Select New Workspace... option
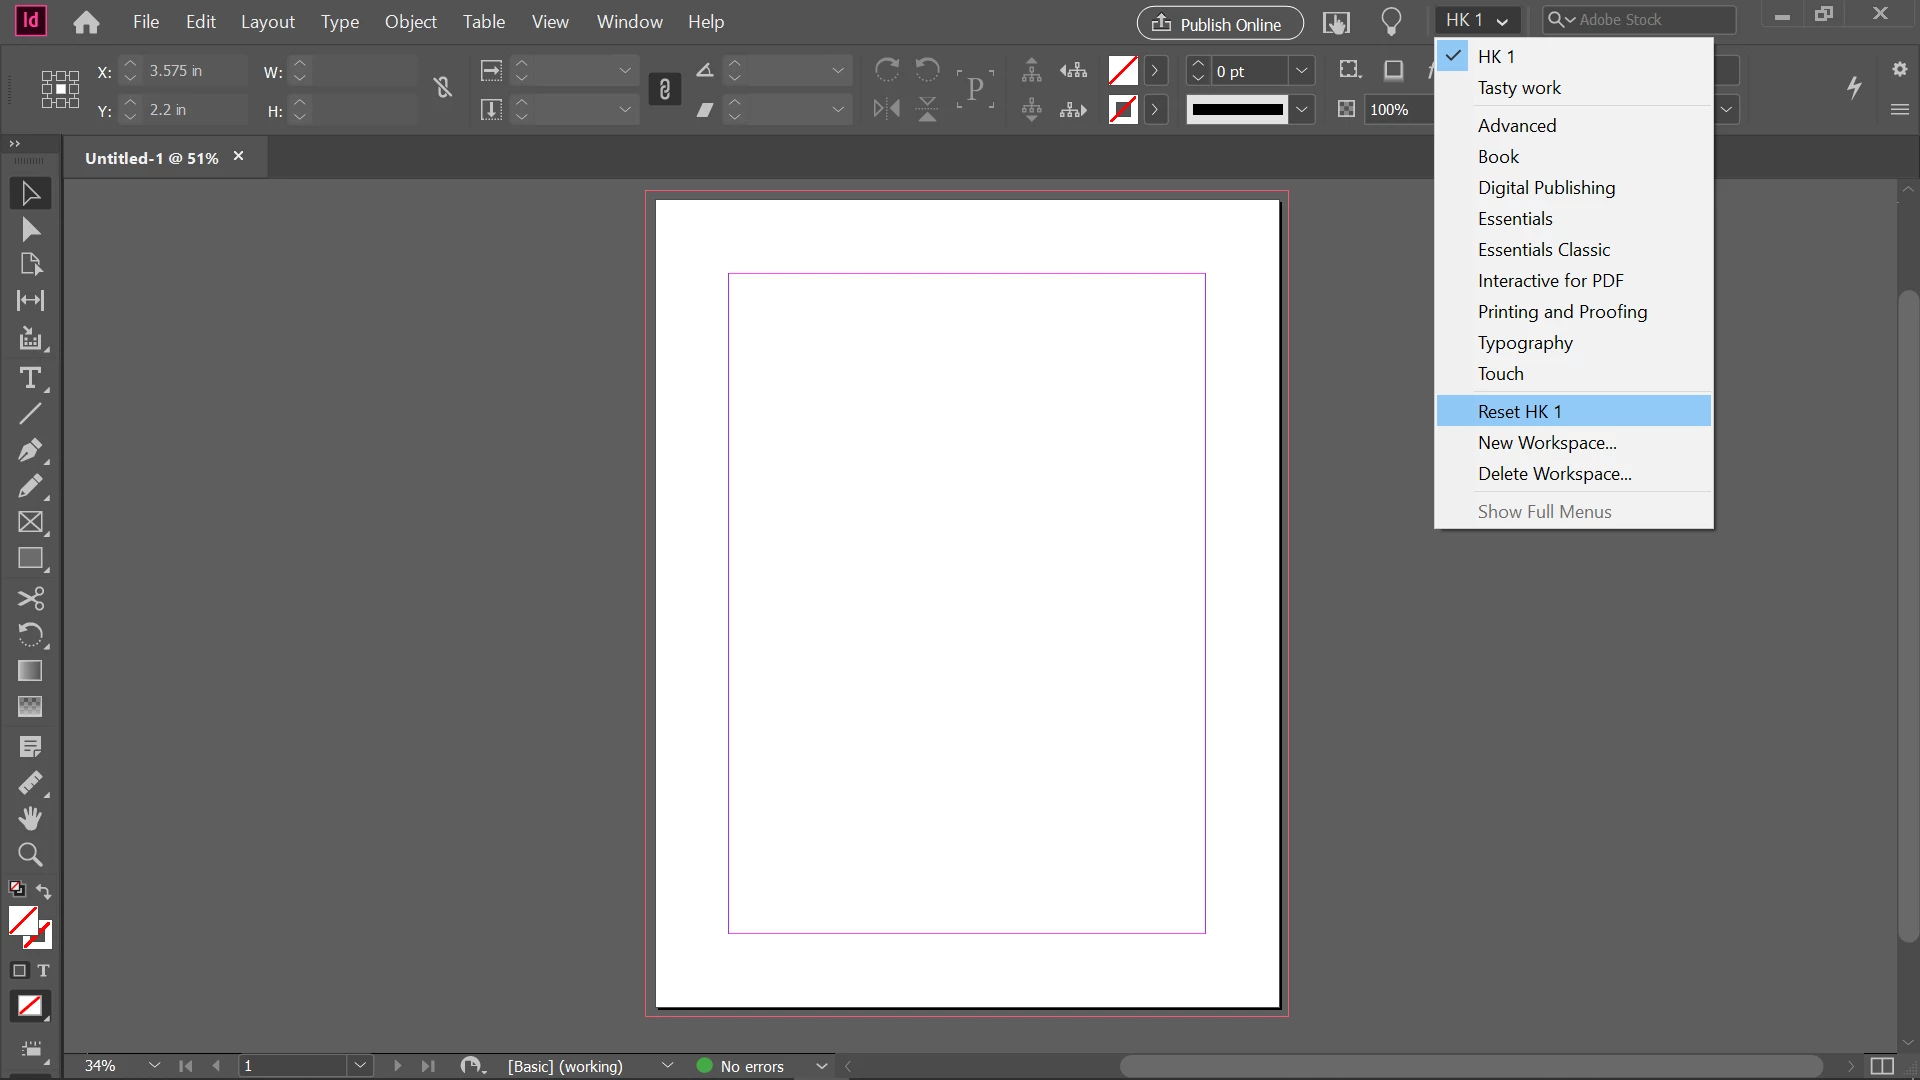 click(1547, 442)
